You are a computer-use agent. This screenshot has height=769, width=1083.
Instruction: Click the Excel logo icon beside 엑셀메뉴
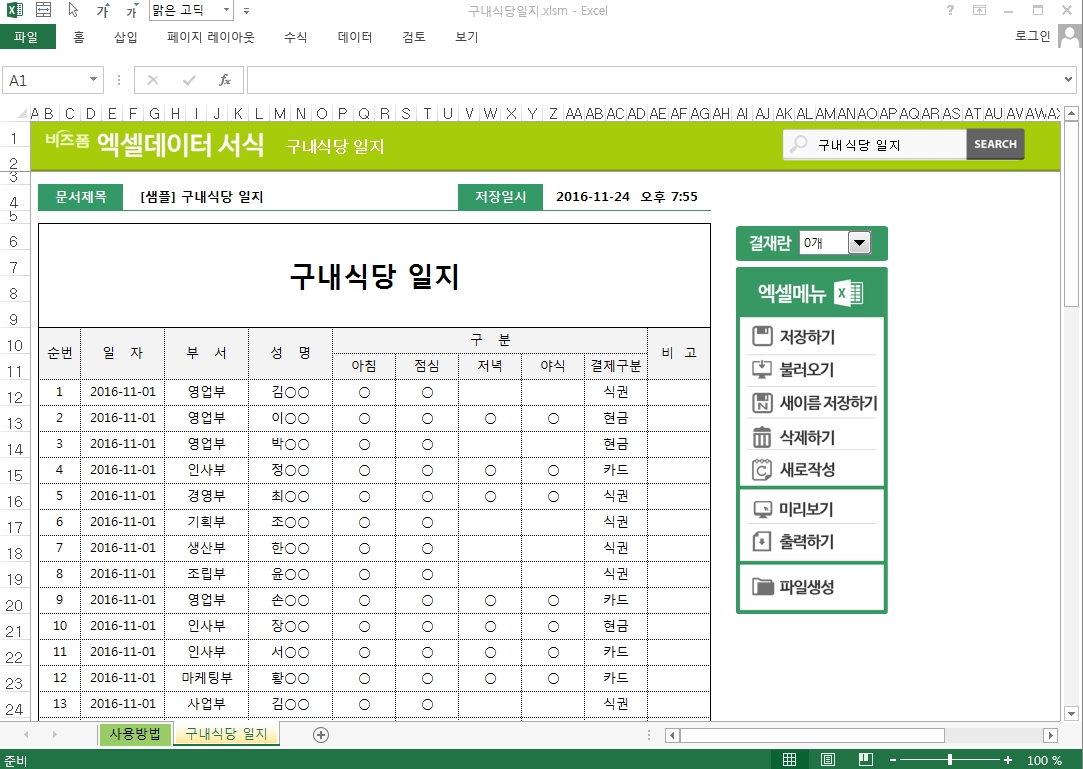click(848, 293)
